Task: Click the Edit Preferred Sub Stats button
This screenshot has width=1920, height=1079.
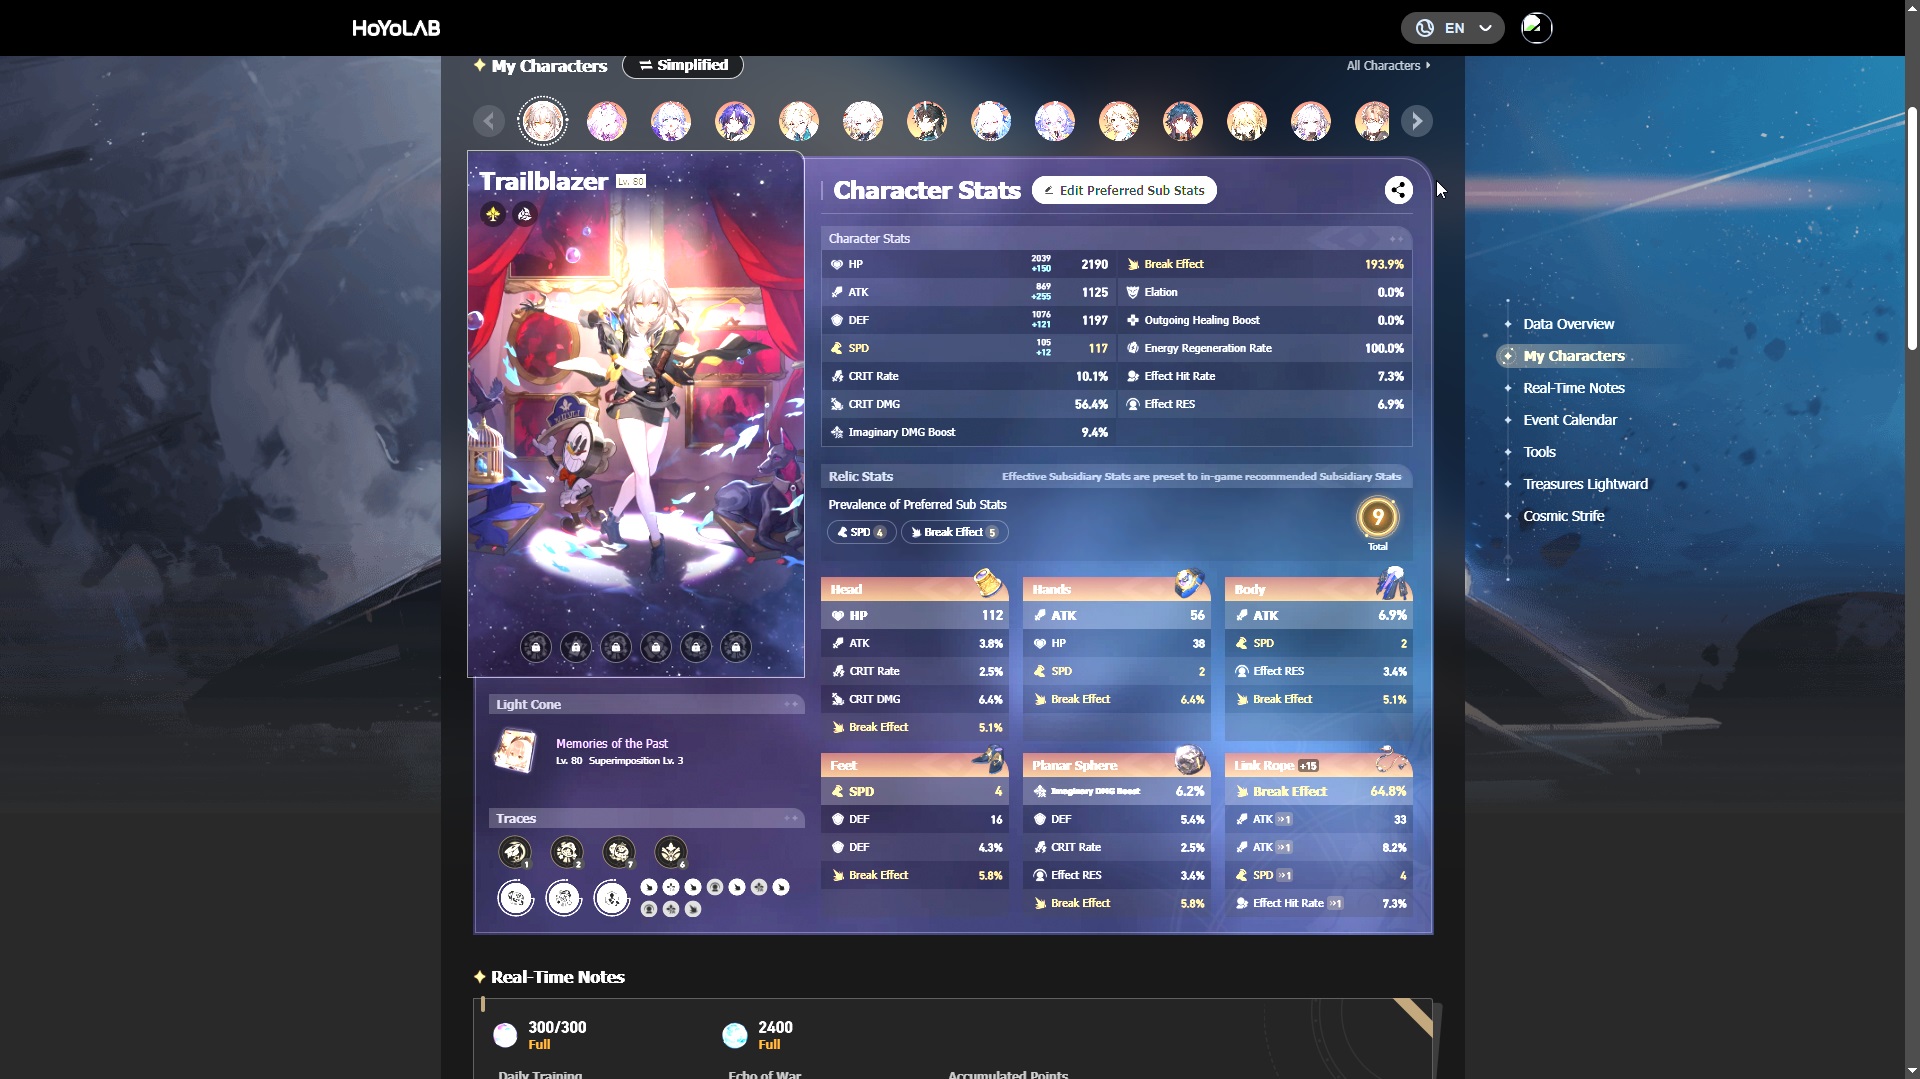Action: [1124, 190]
